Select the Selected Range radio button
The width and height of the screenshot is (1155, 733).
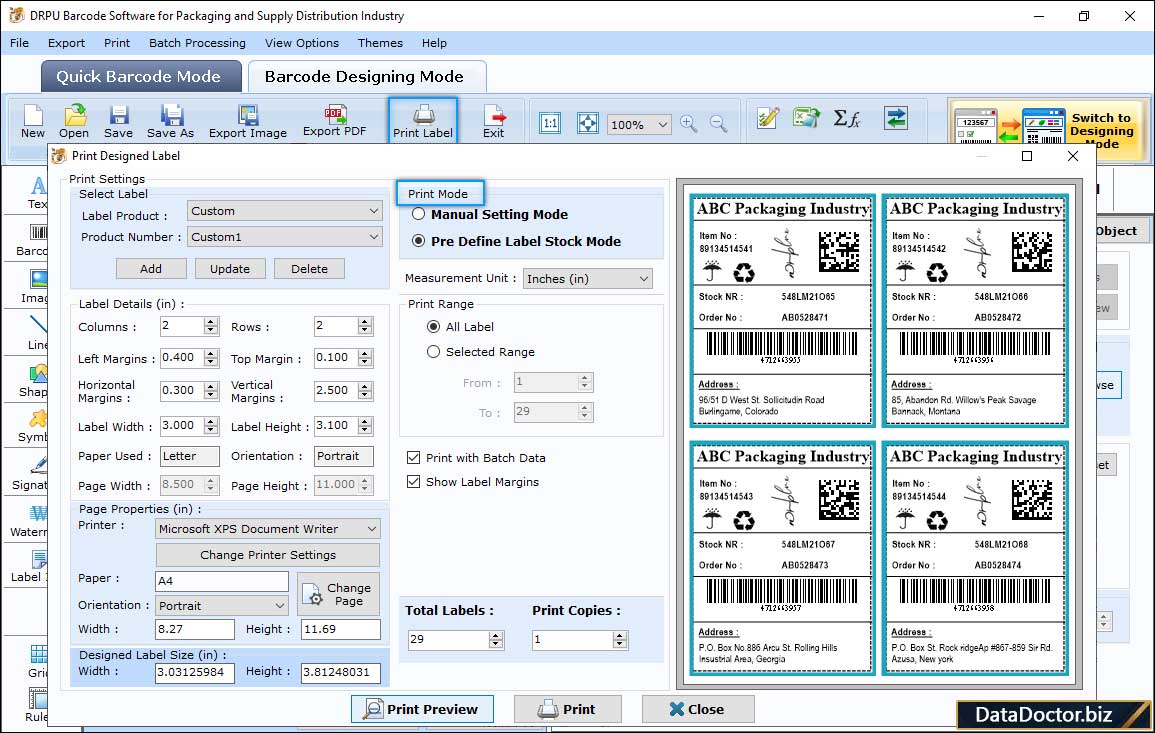[434, 352]
